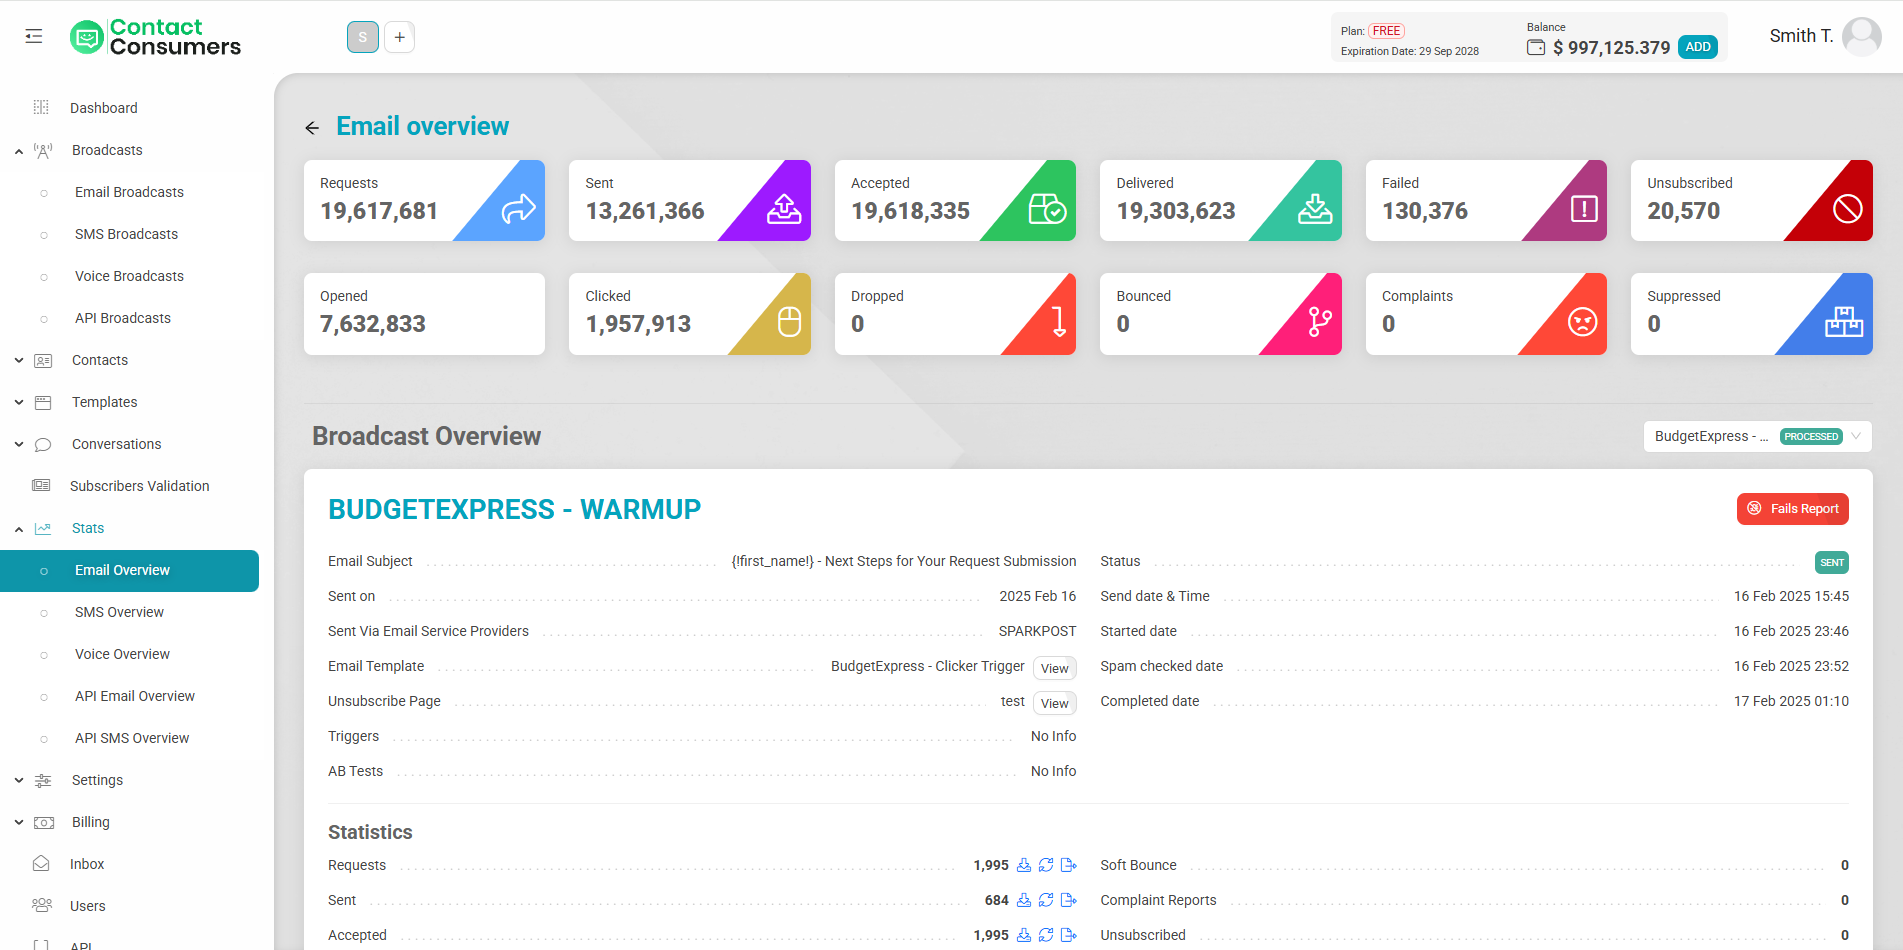The height and width of the screenshot is (950, 1903).
Task: Open the Fails Report
Action: pos(1792,509)
